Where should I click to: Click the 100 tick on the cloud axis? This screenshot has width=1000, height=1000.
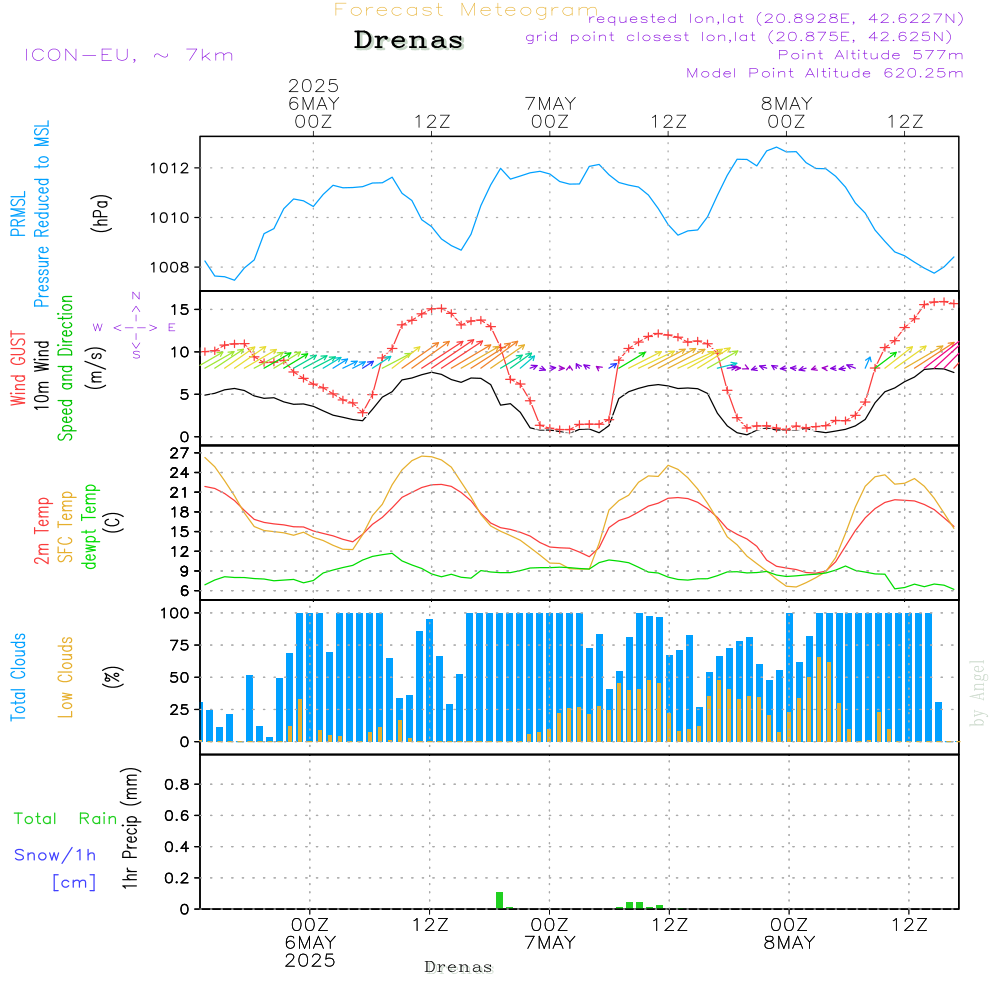pyautogui.click(x=175, y=614)
